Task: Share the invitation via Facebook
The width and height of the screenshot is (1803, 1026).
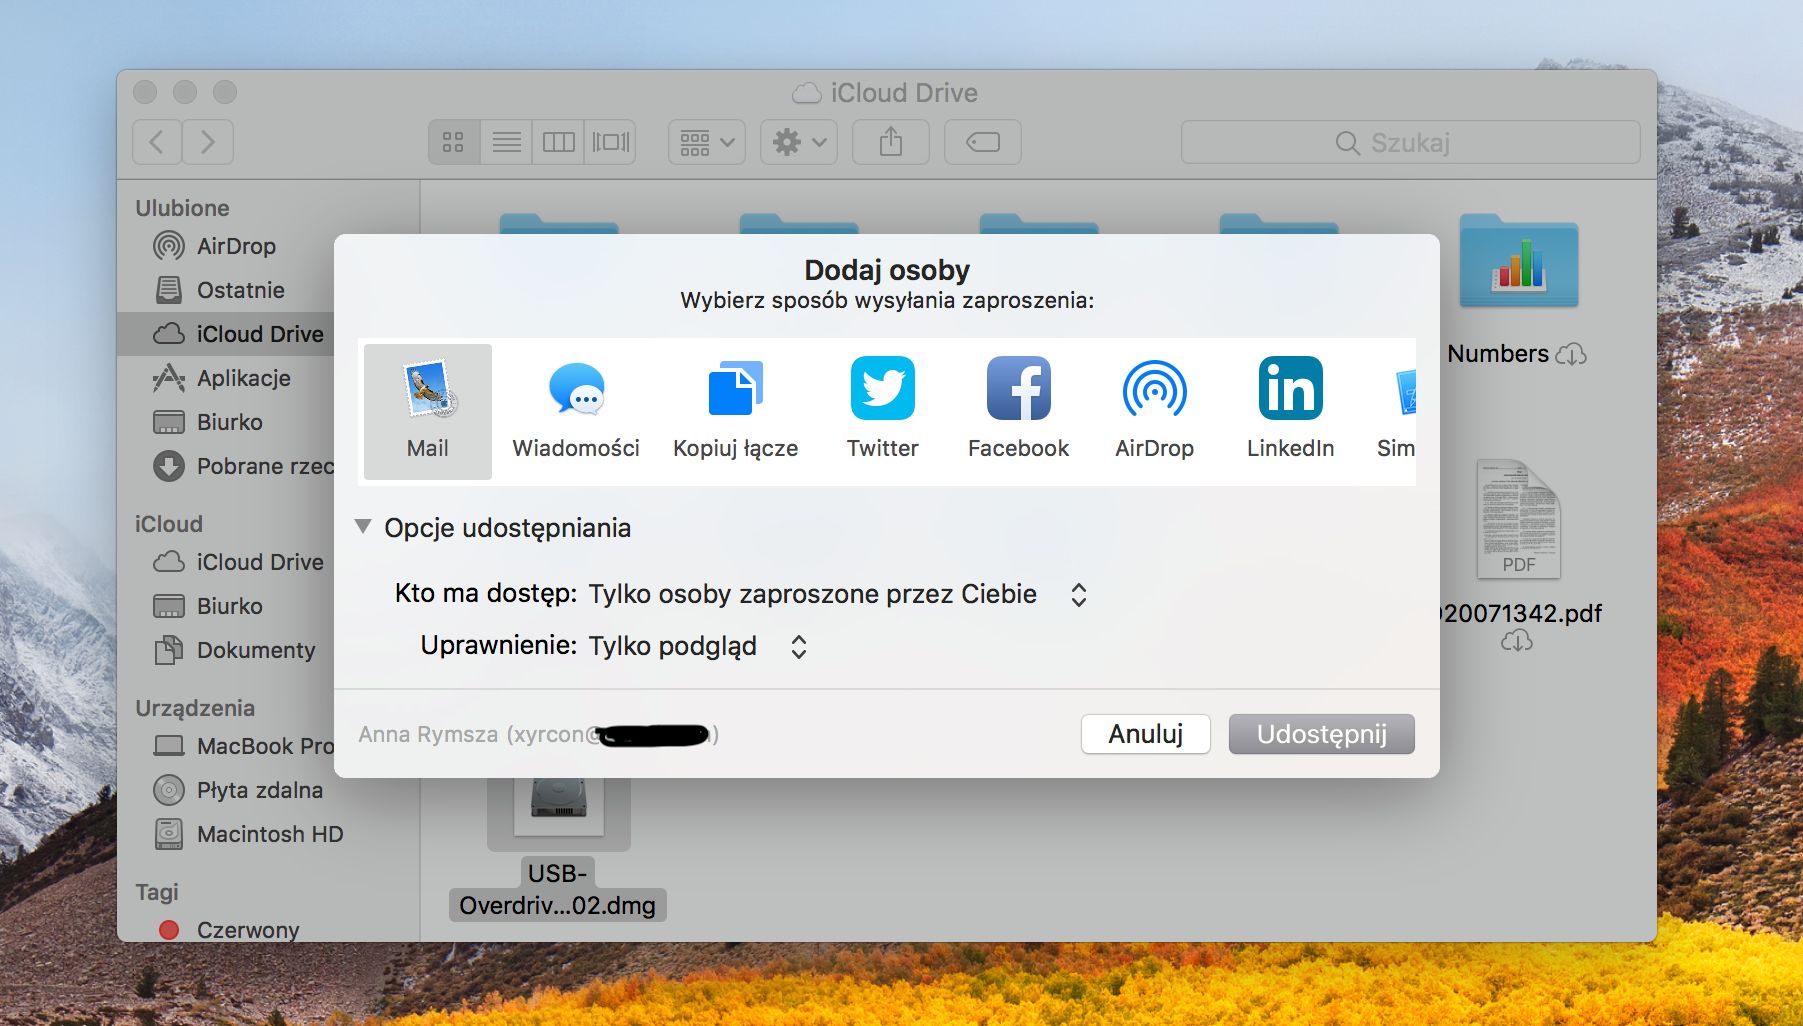Action: tap(1018, 411)
